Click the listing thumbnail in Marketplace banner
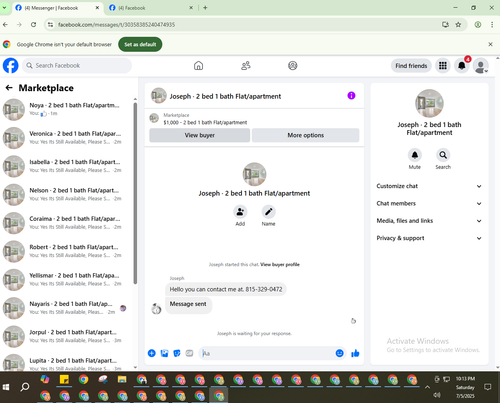This screenshot has height=403, width=500. (154, 118)
